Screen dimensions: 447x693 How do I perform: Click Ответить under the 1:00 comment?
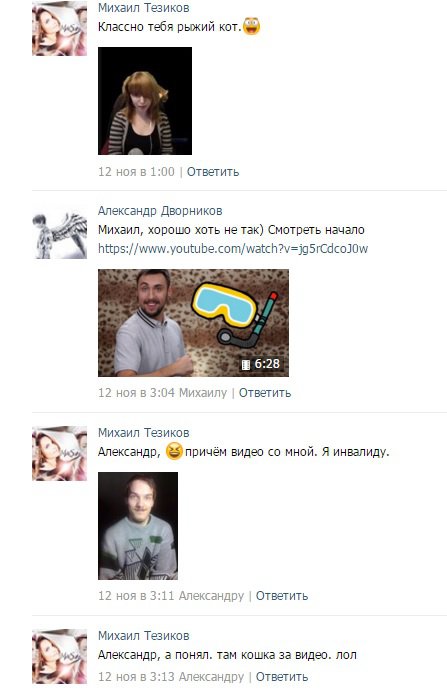point(213,172)
